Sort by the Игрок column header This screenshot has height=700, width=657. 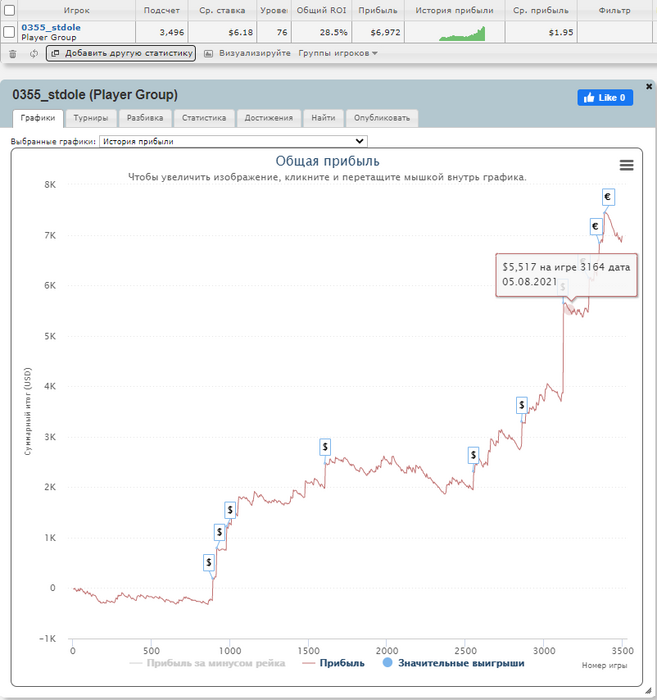[x=76, y=10]
